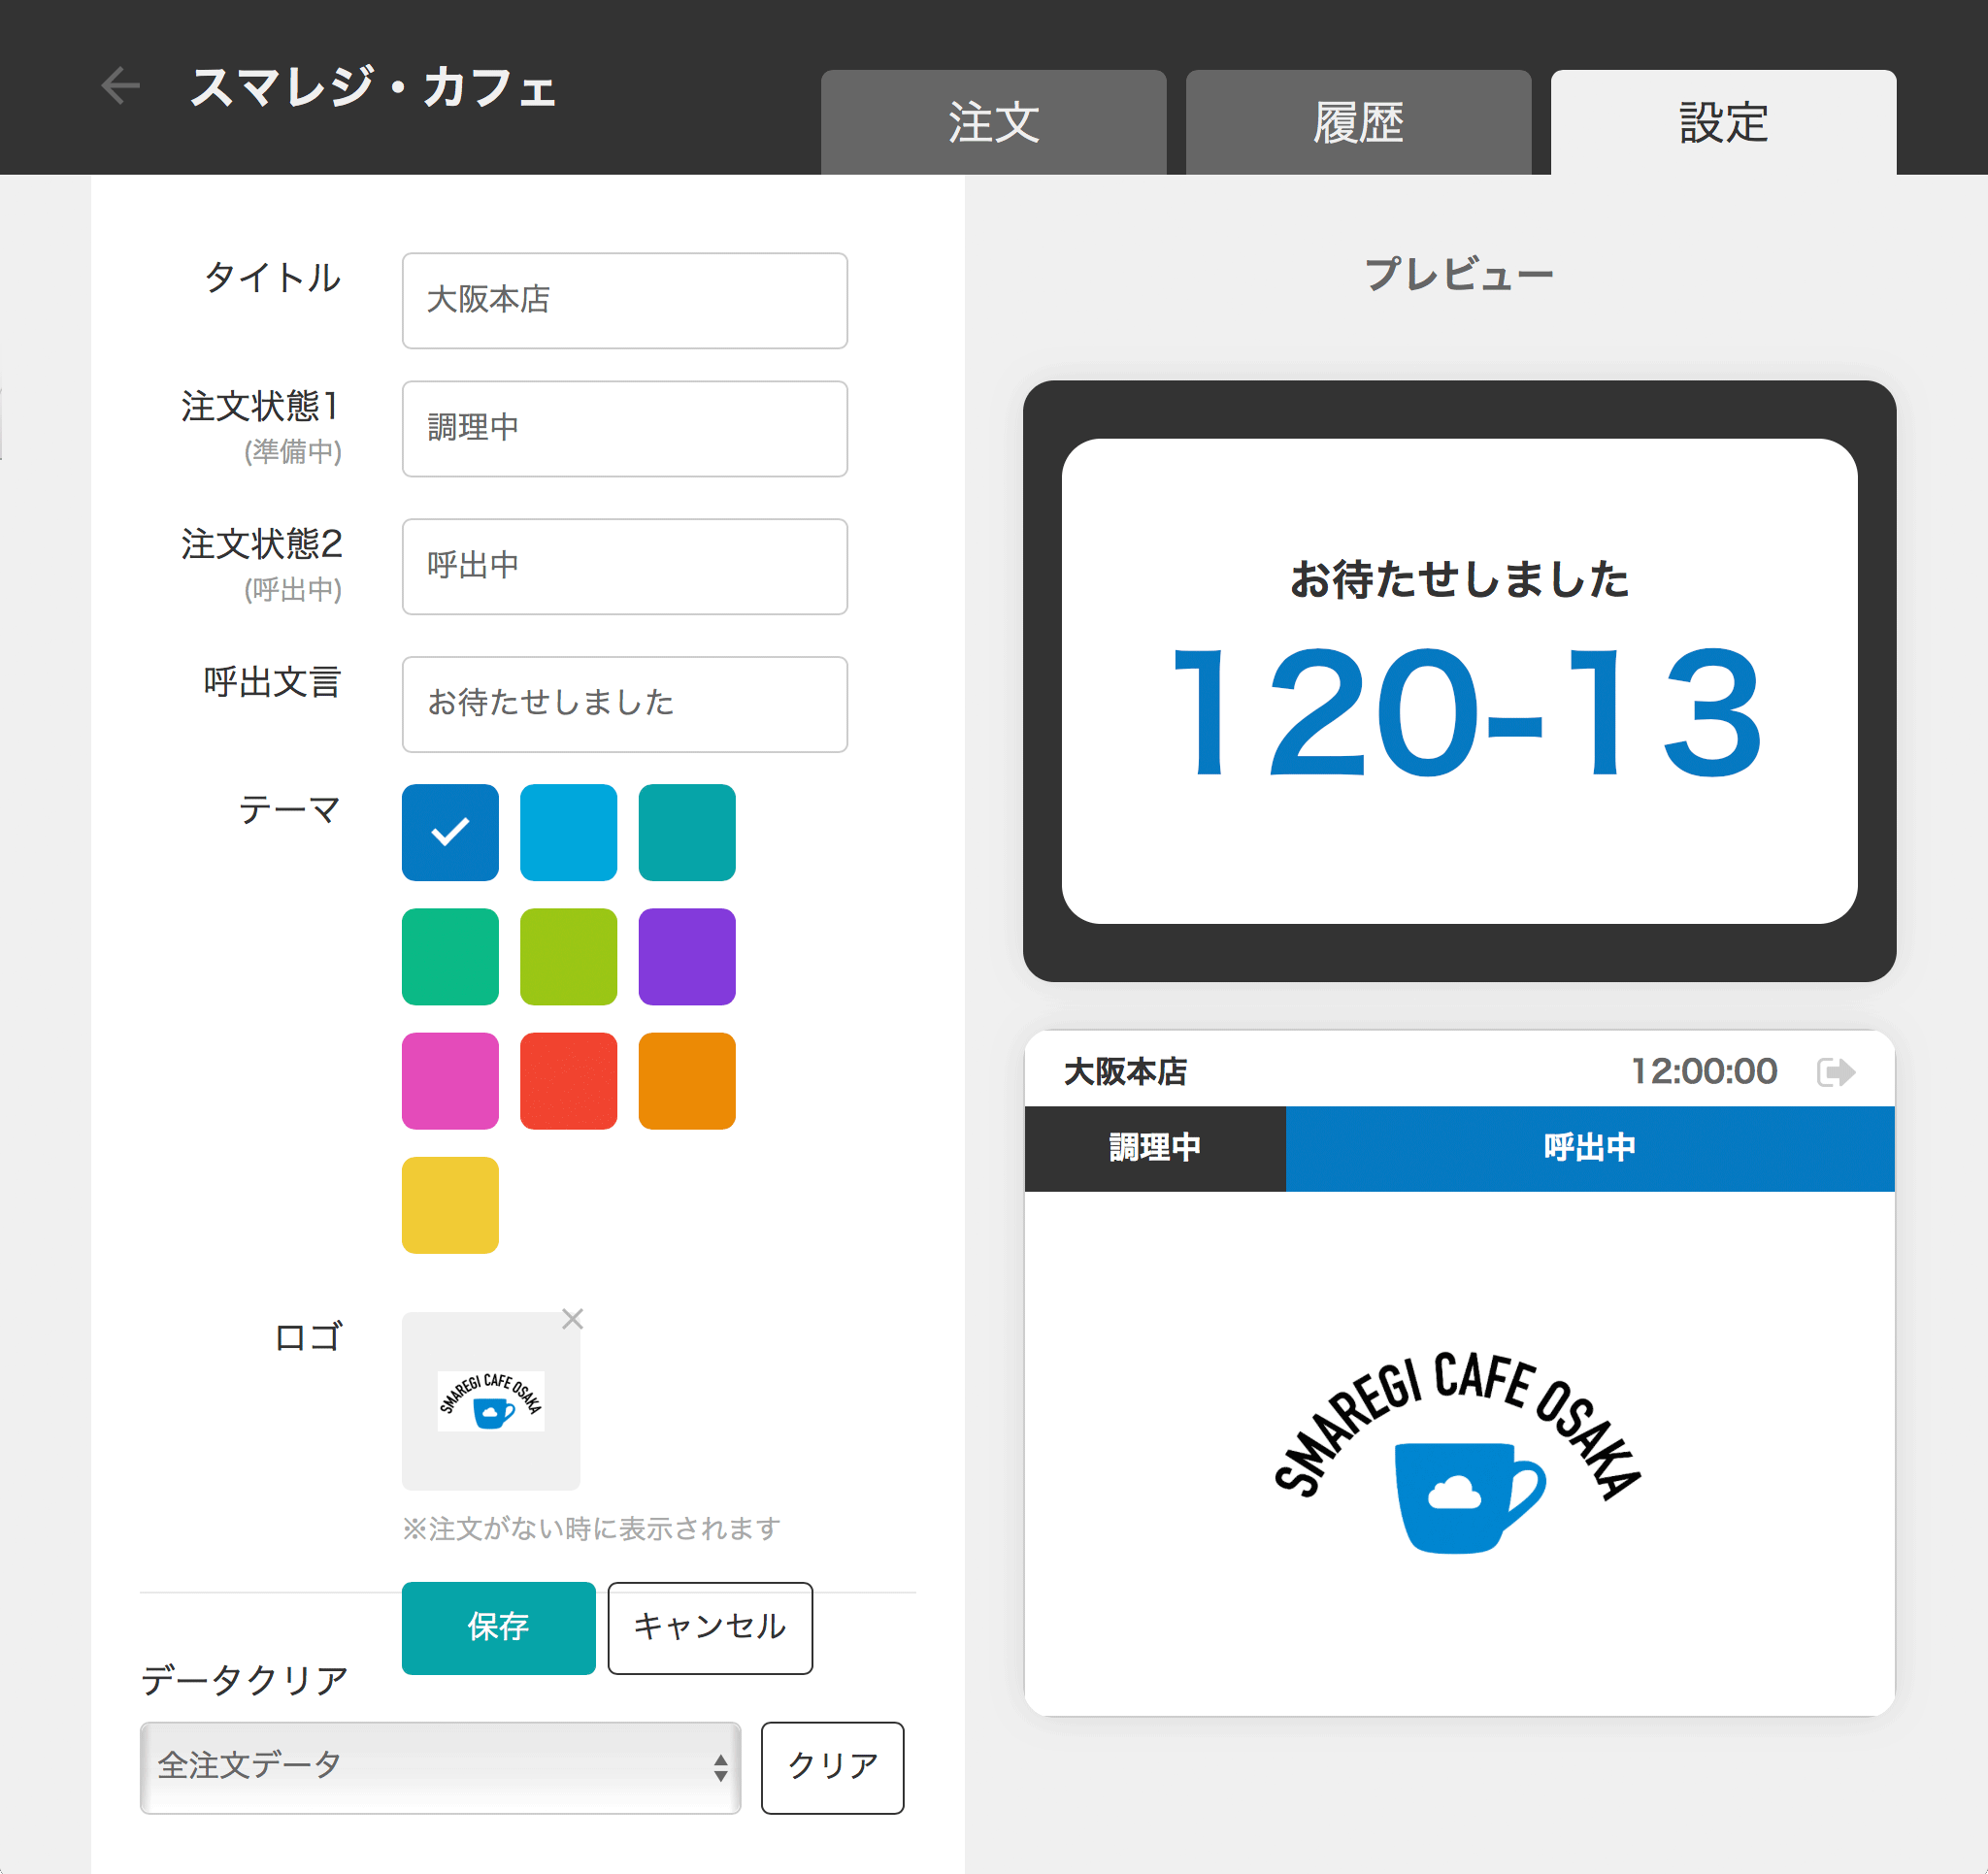Select the 呼出中 tab in the preview

point(1590,1148)
